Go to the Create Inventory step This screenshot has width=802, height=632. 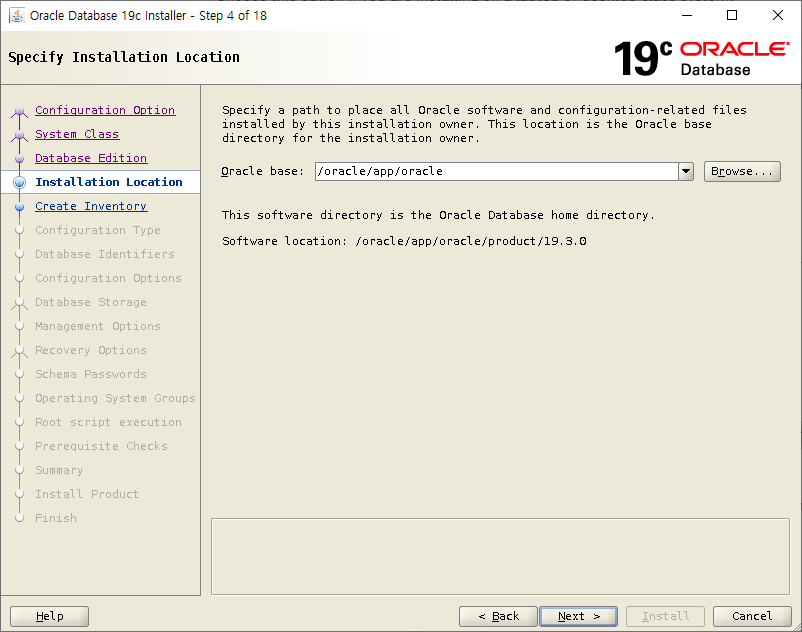click(x=91, y=206)
